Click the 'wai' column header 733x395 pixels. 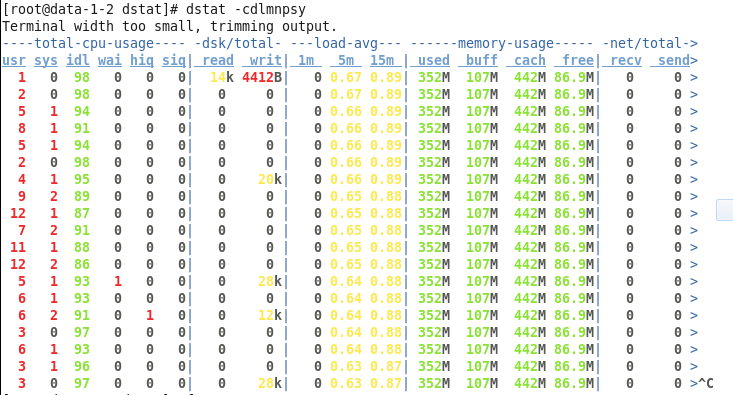[x=110, y=60]
